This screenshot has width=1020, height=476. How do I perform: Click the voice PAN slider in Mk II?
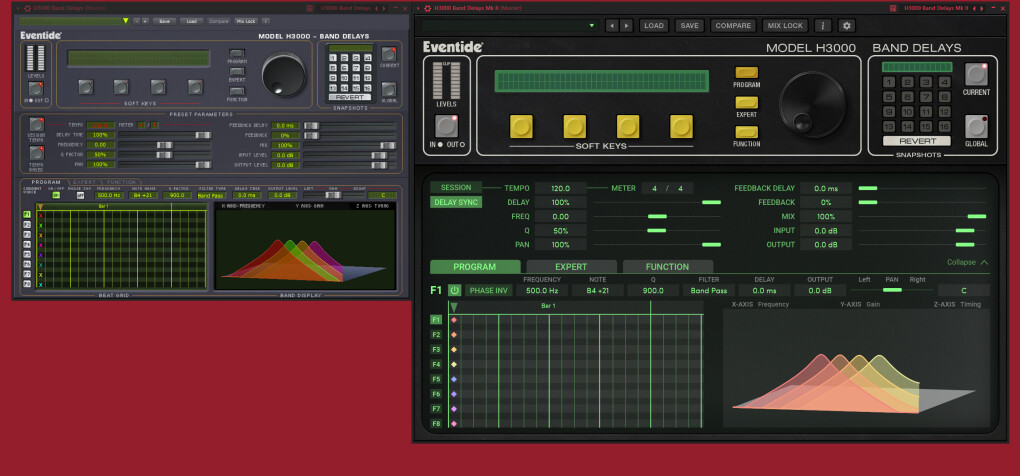pyautogui.click(x=892, y=290)
